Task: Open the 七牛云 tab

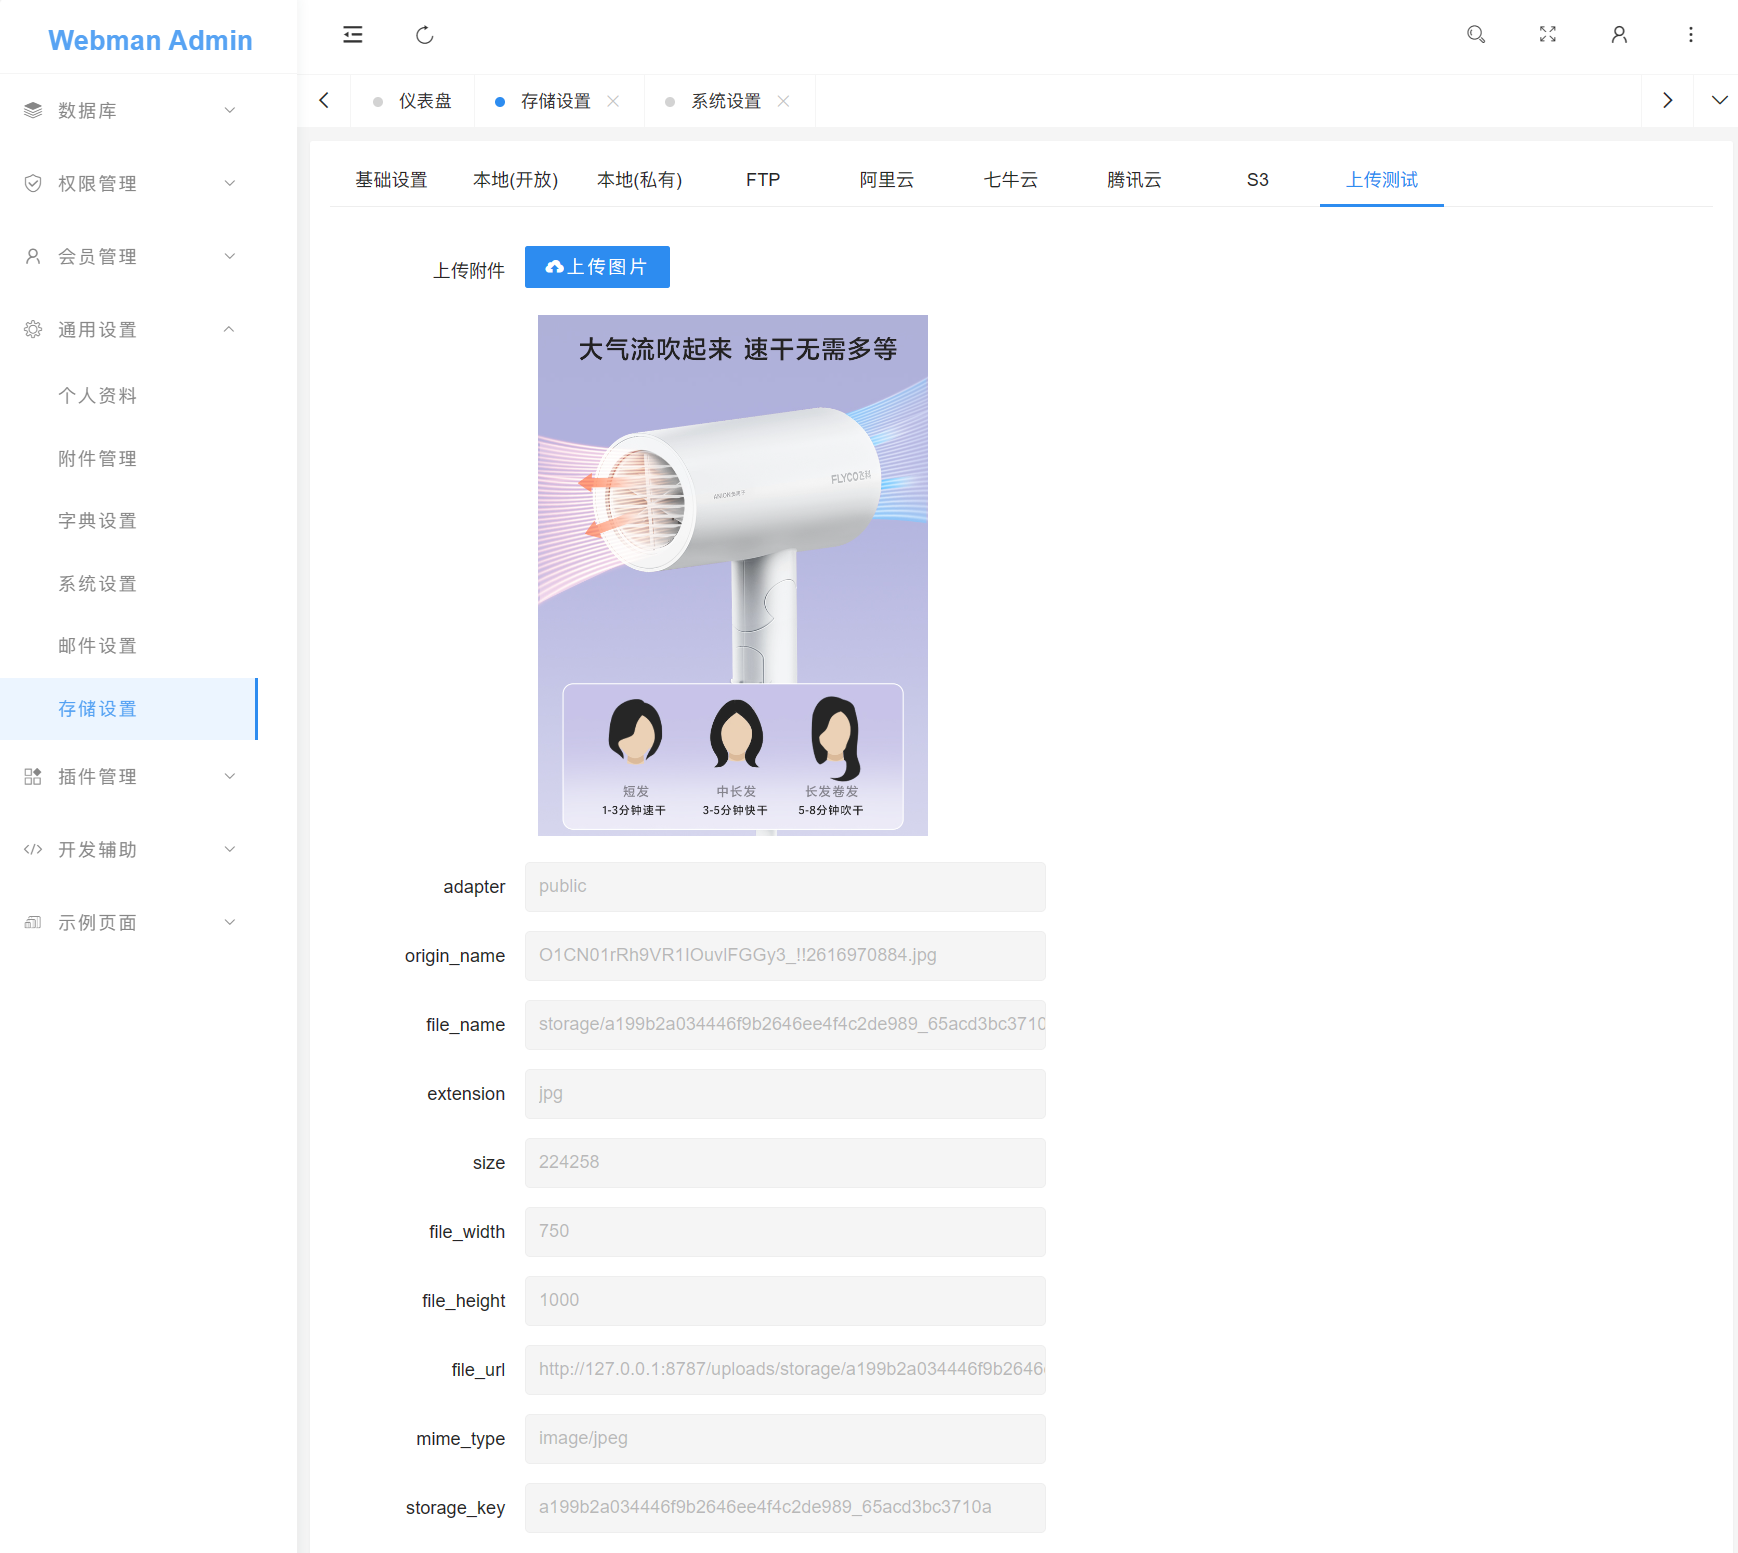Action: pos(1011,180)
